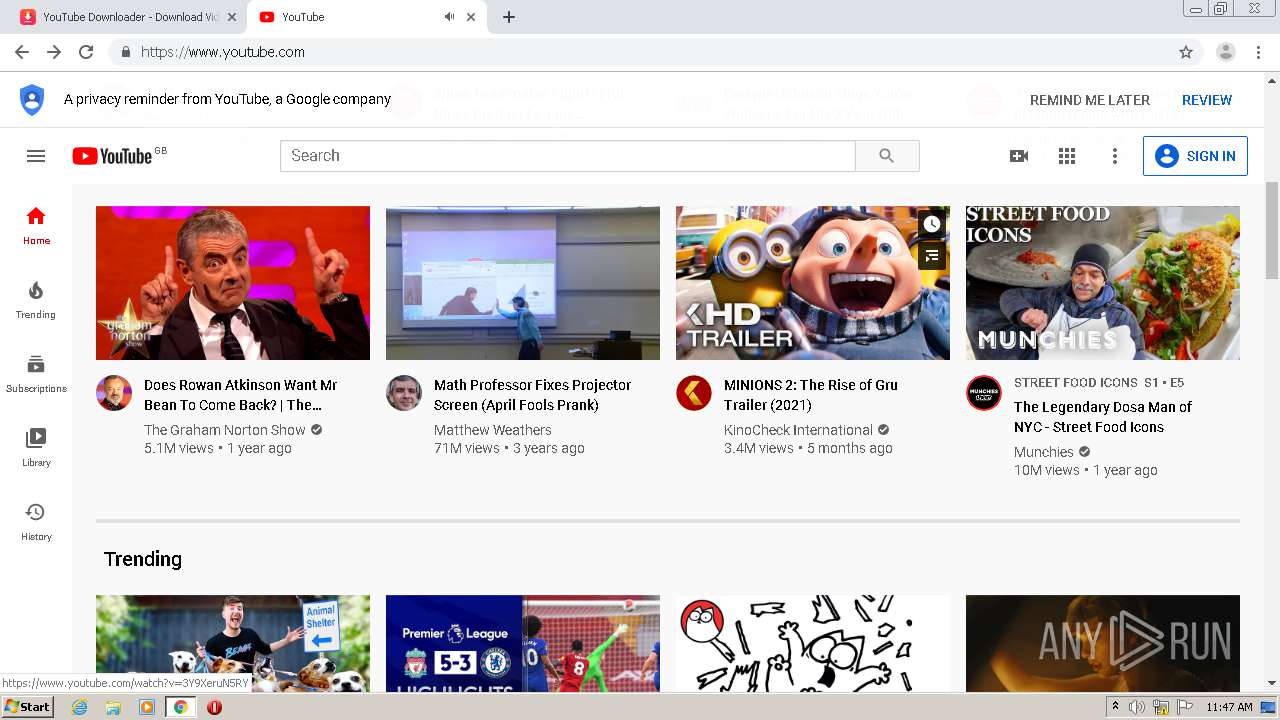Open a new browser tab
Viewport: 1280px width, 720px height.
tap(508, 17)
